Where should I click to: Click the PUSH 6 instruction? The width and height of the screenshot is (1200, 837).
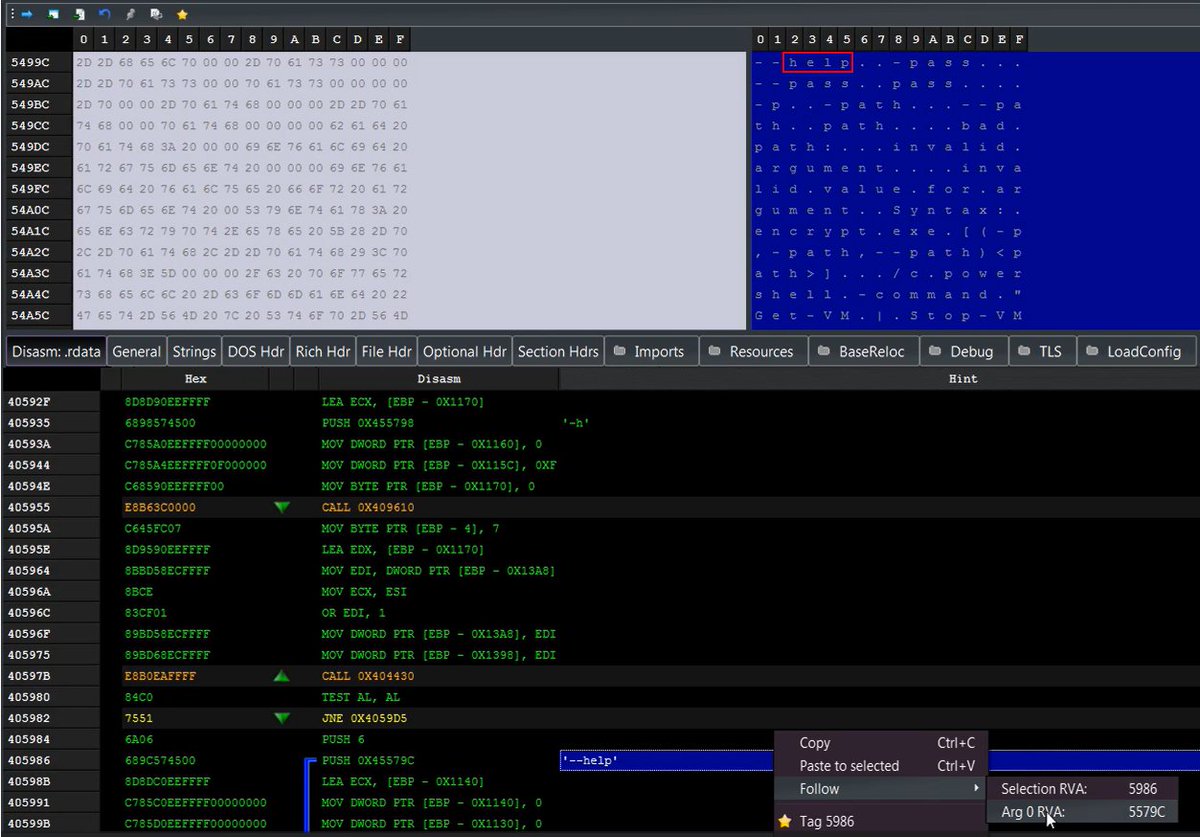point(345,739)
